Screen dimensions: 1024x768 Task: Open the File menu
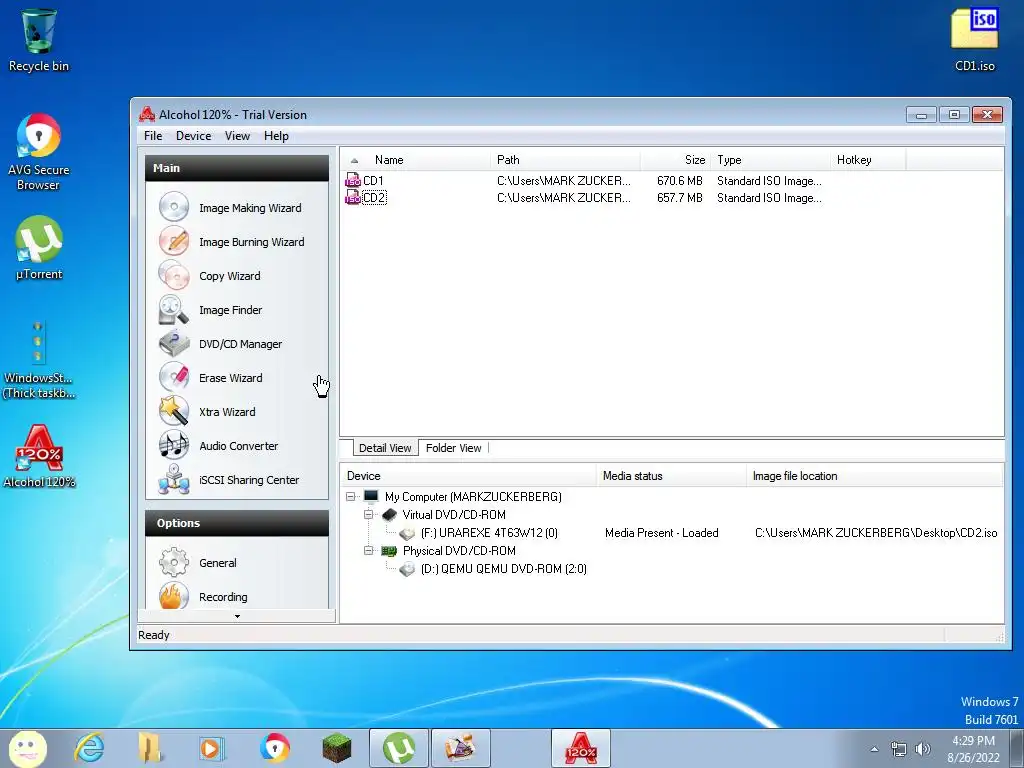pos(153,136)
